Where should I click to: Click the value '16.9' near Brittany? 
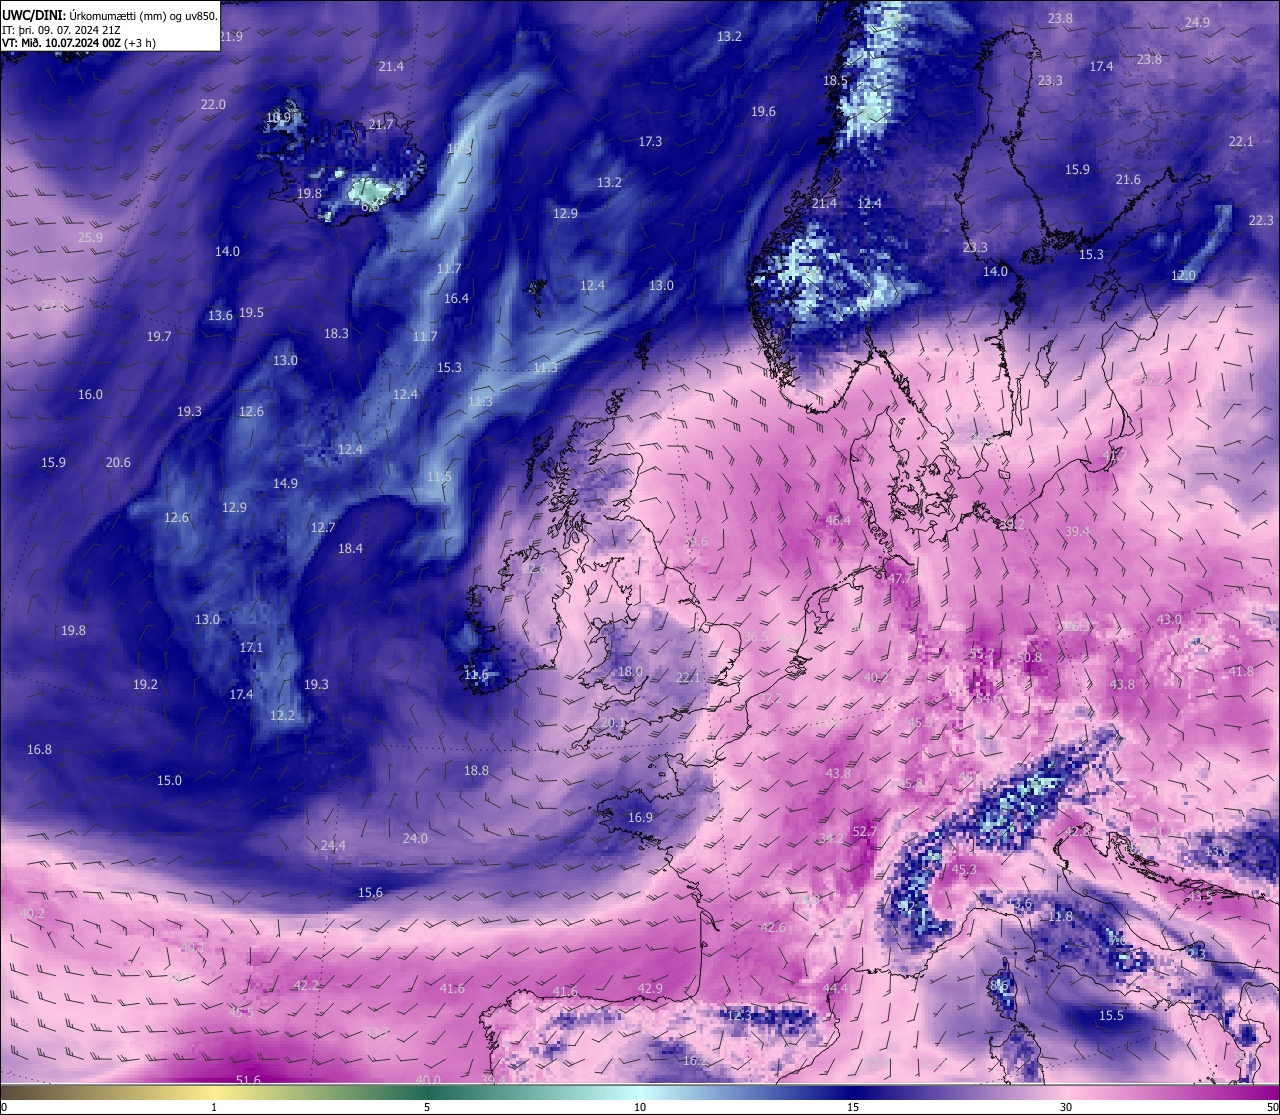pos(640,818)
